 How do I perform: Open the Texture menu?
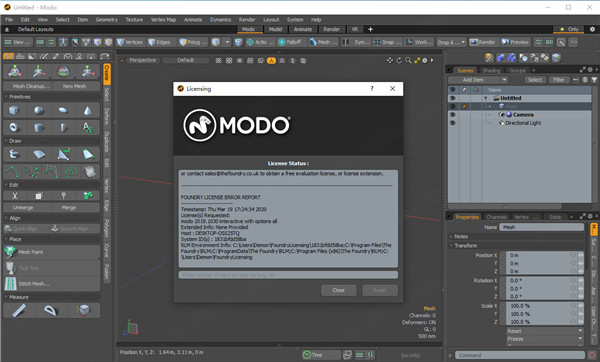point(134,20)
